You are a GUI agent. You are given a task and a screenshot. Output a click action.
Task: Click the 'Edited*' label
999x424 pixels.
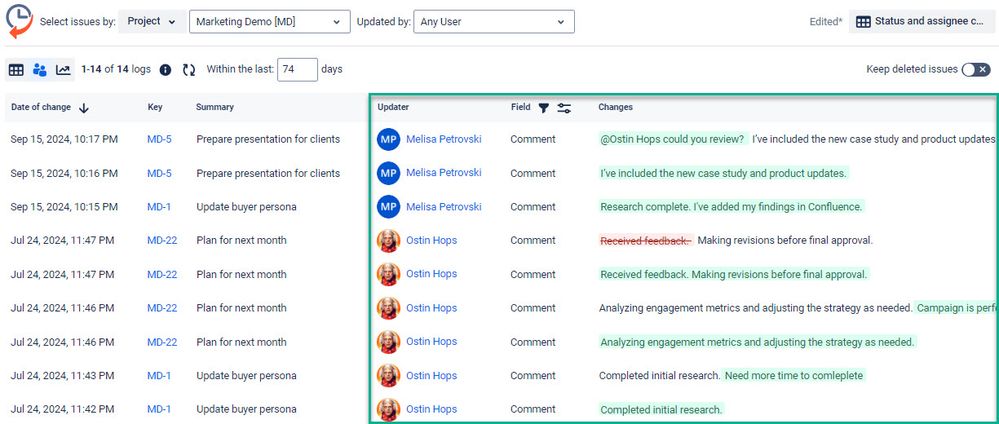point(826,22)
